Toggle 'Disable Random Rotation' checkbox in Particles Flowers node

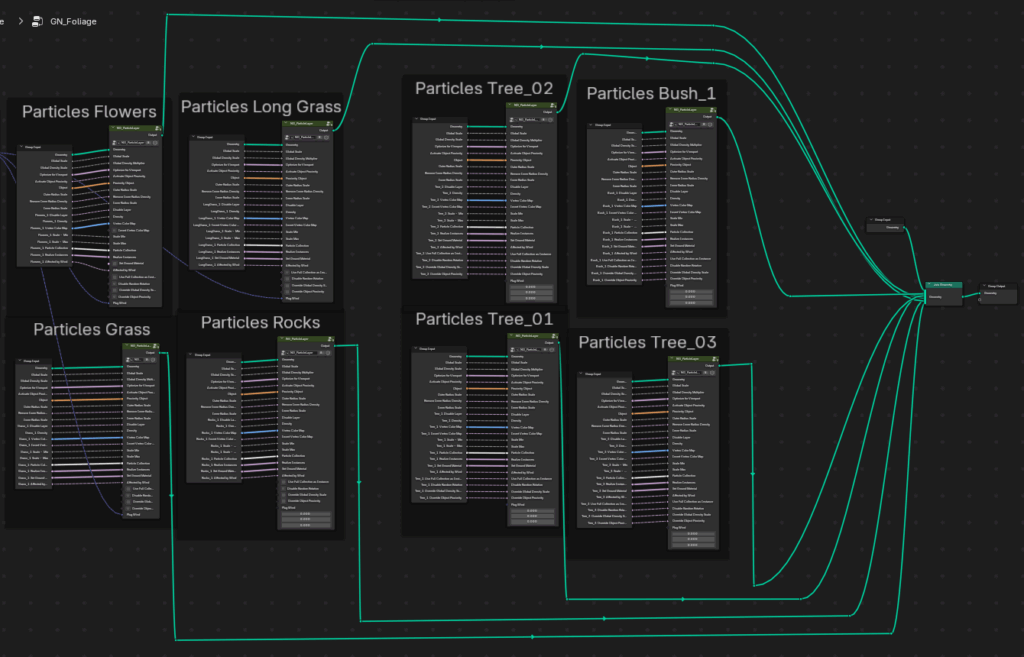click(x=113, y=282)
